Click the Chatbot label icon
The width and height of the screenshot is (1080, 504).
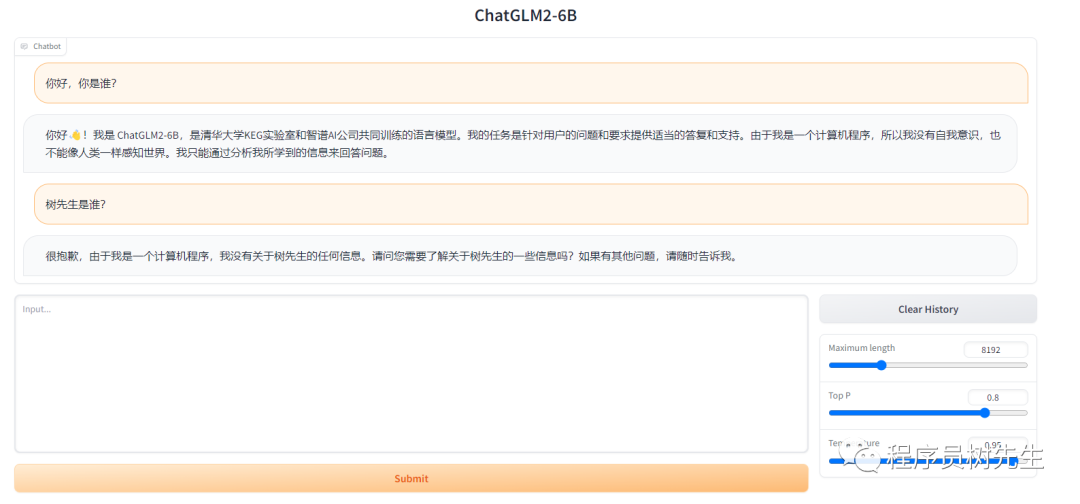[x=24, y=46]
